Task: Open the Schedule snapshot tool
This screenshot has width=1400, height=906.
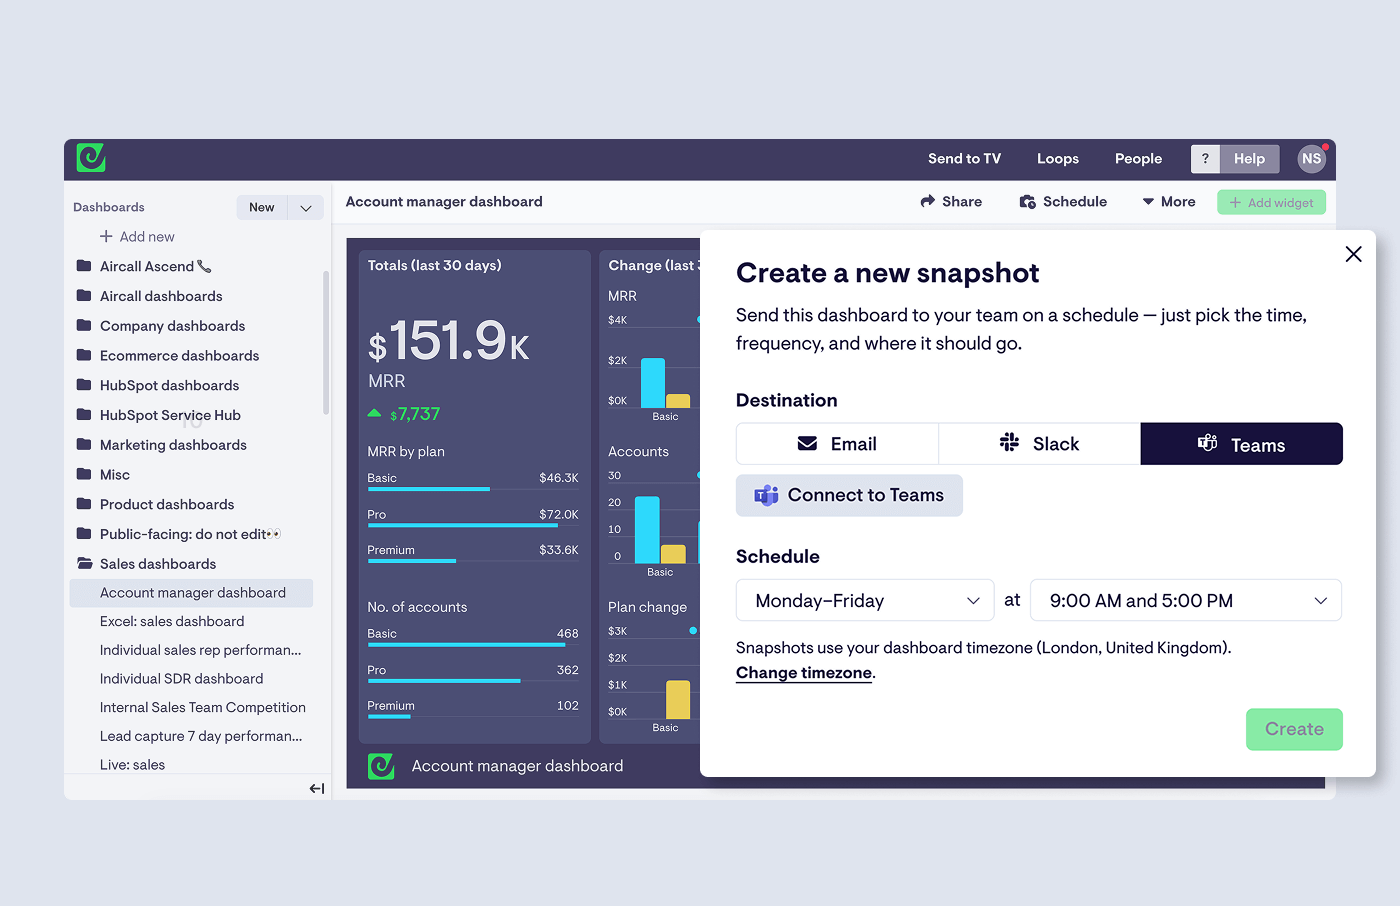Action: tap(1063, 202)
